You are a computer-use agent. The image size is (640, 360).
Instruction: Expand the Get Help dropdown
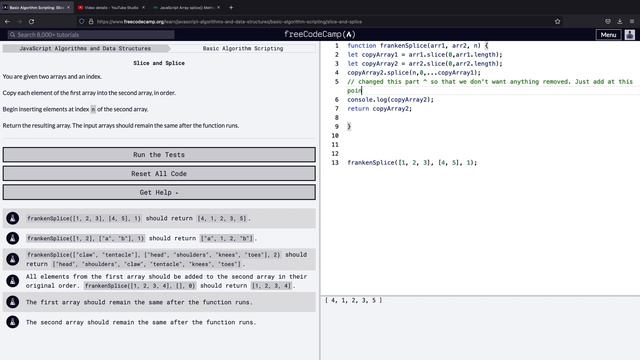click(159, 192)
